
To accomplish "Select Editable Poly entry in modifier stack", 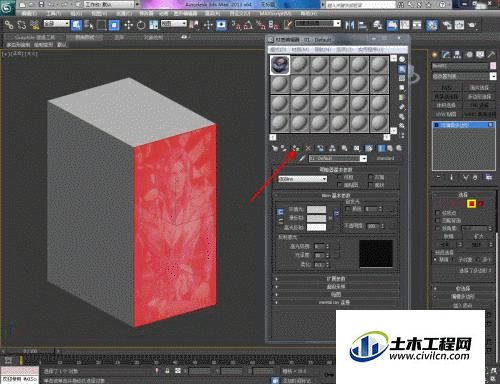I will (x=464, y=125).
